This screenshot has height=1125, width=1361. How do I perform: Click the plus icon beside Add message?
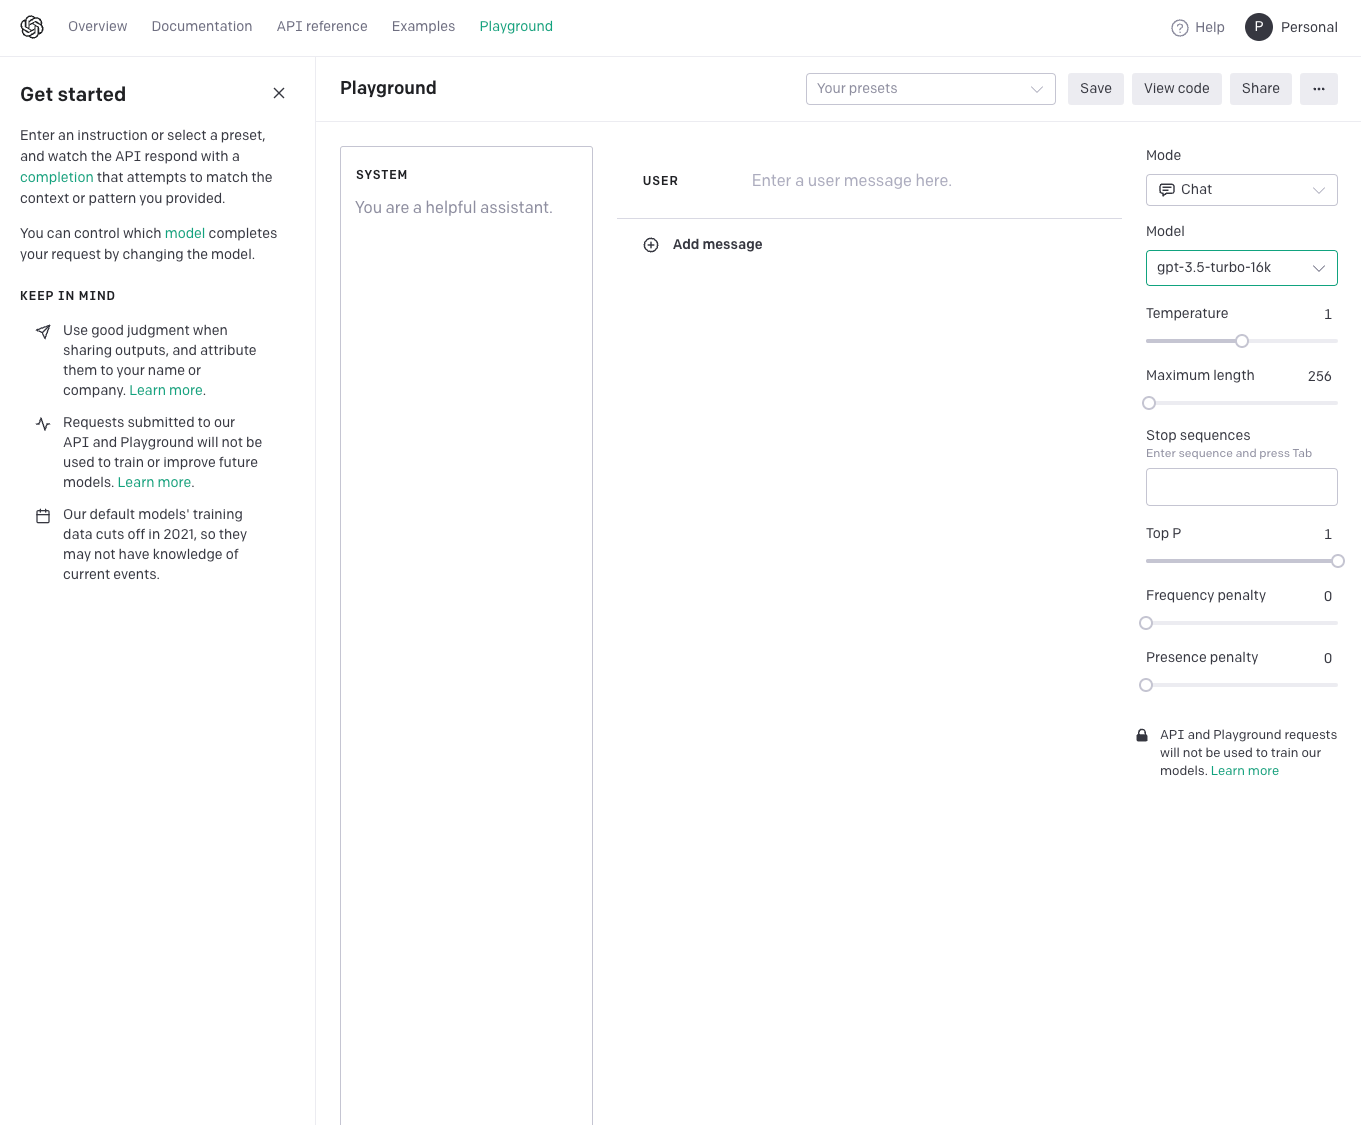tap(651, 245)
